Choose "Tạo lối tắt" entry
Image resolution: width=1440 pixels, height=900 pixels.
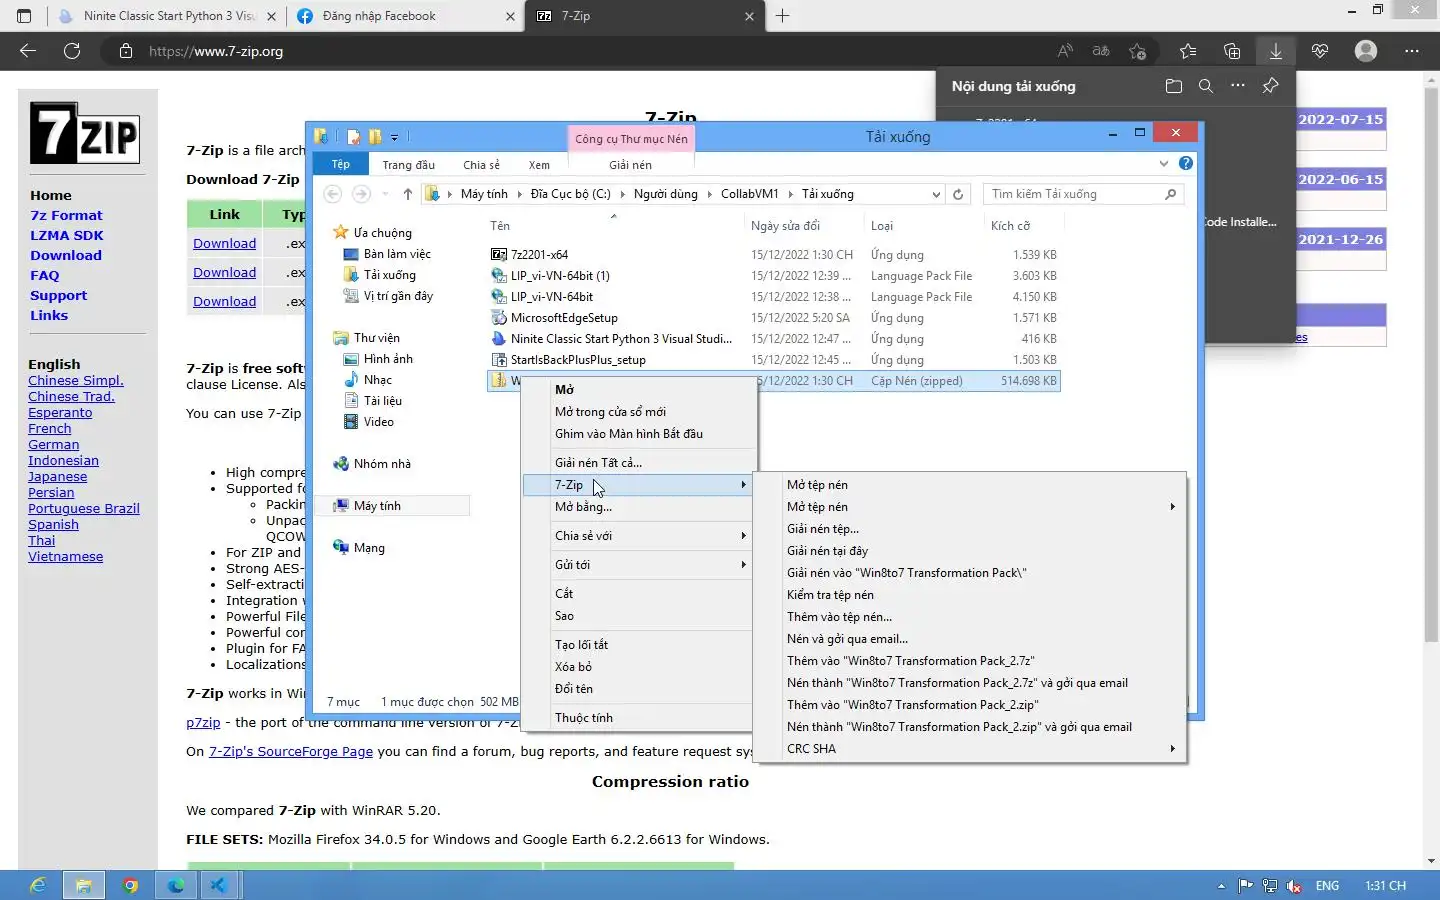click(581, 645)
